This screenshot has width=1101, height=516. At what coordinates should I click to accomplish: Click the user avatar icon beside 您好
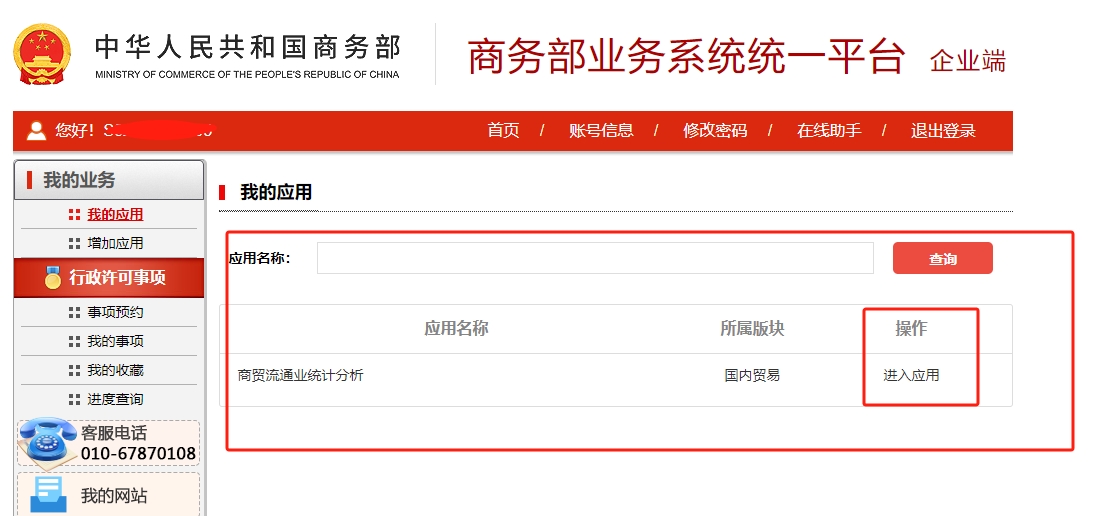[36, 131]
